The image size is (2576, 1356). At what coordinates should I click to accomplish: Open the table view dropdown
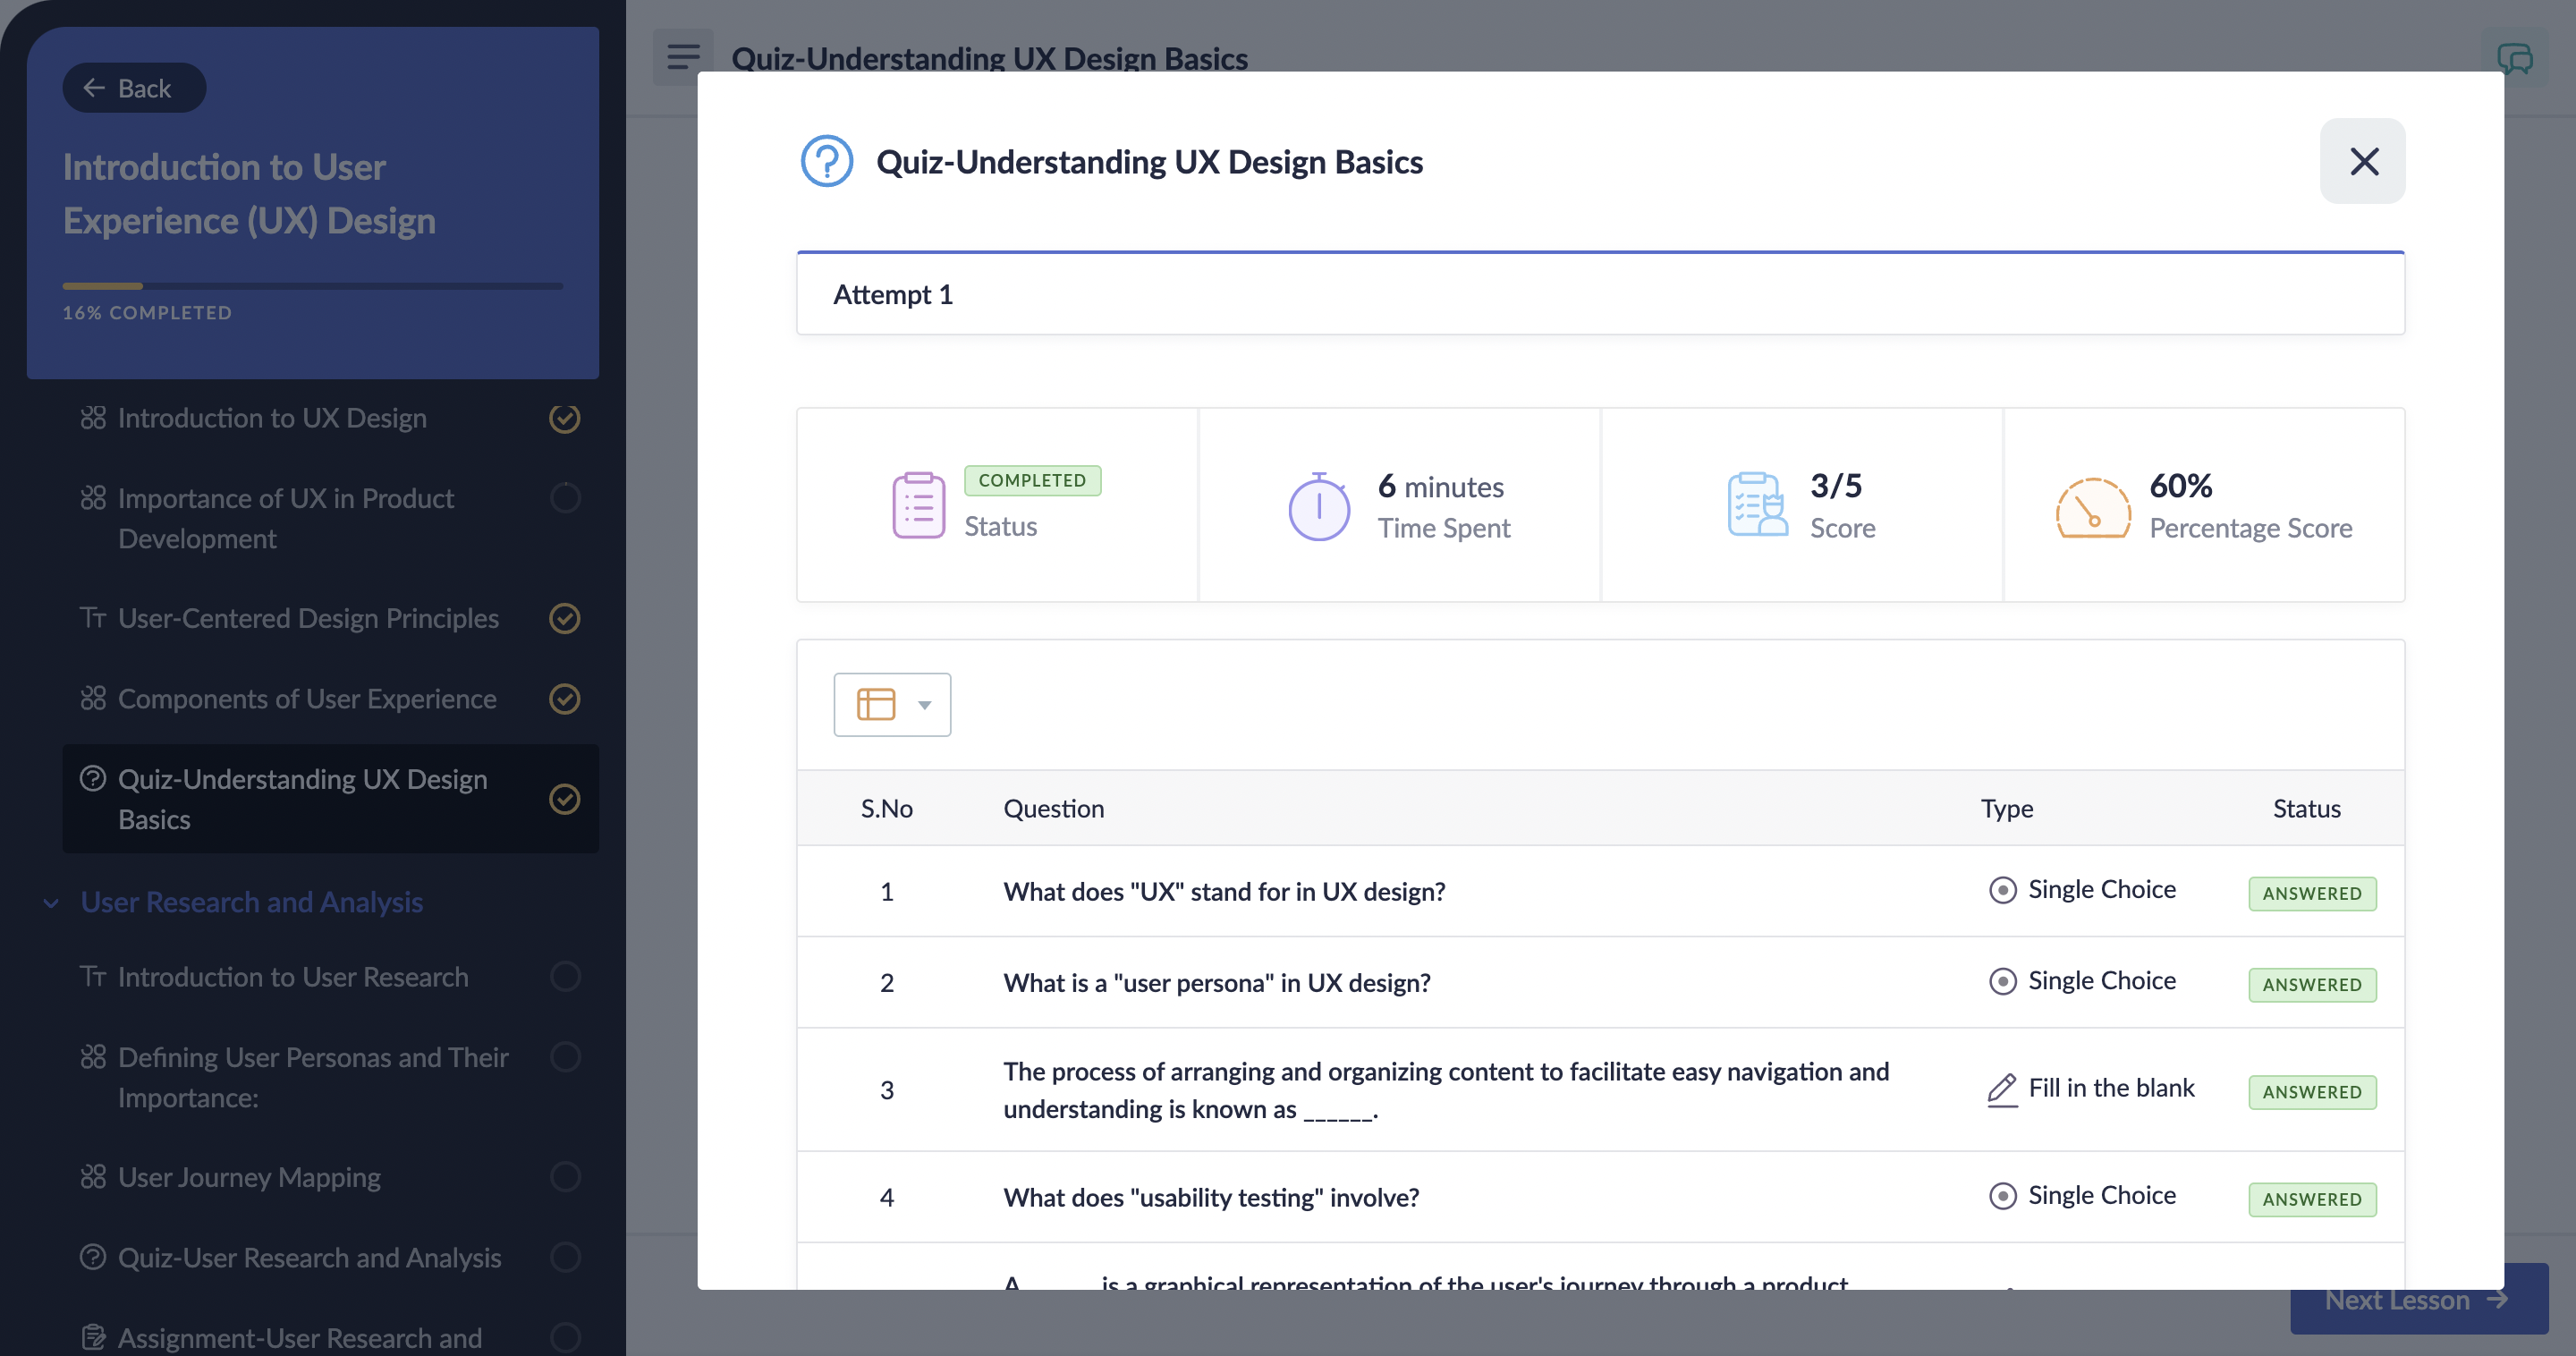[x=892, y=705]
